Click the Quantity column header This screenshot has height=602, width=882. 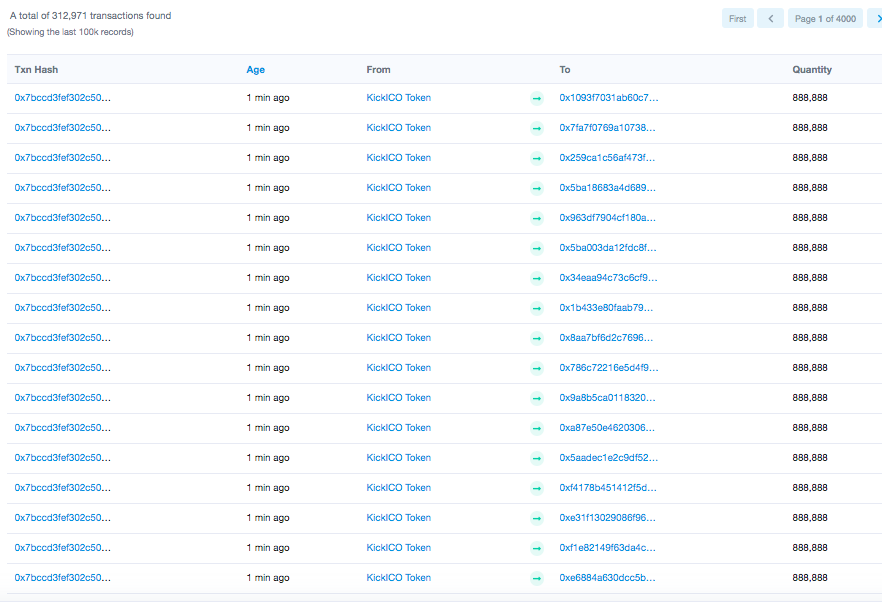(812, 70)
